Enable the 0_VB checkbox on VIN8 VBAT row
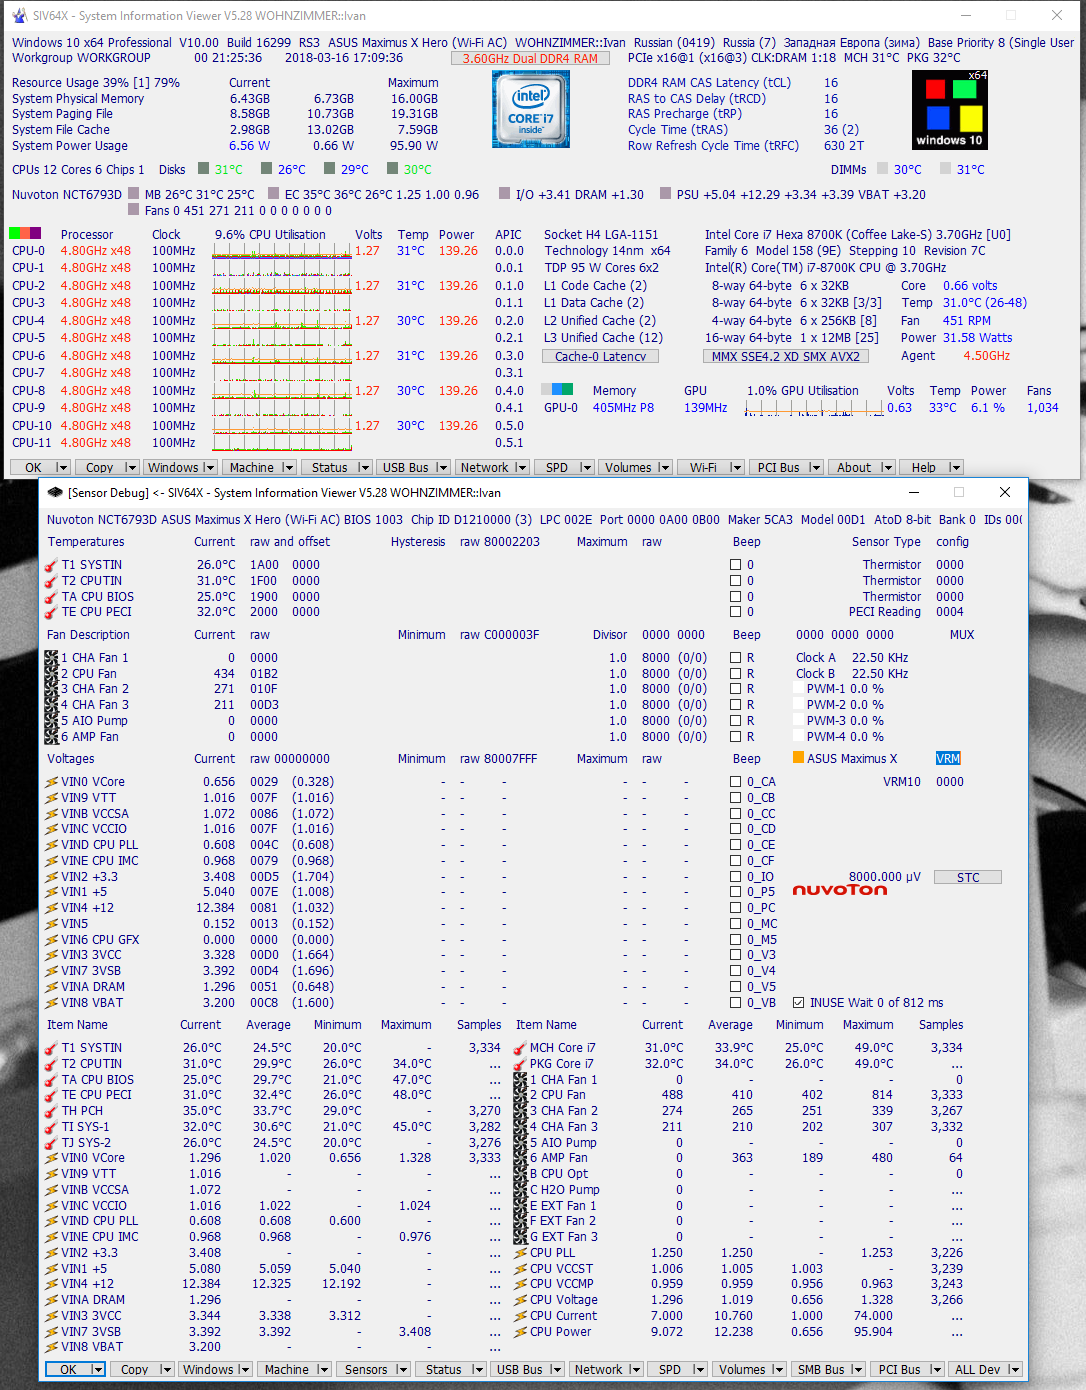Screen dimensions: 1086x1390 (736, 1003)
